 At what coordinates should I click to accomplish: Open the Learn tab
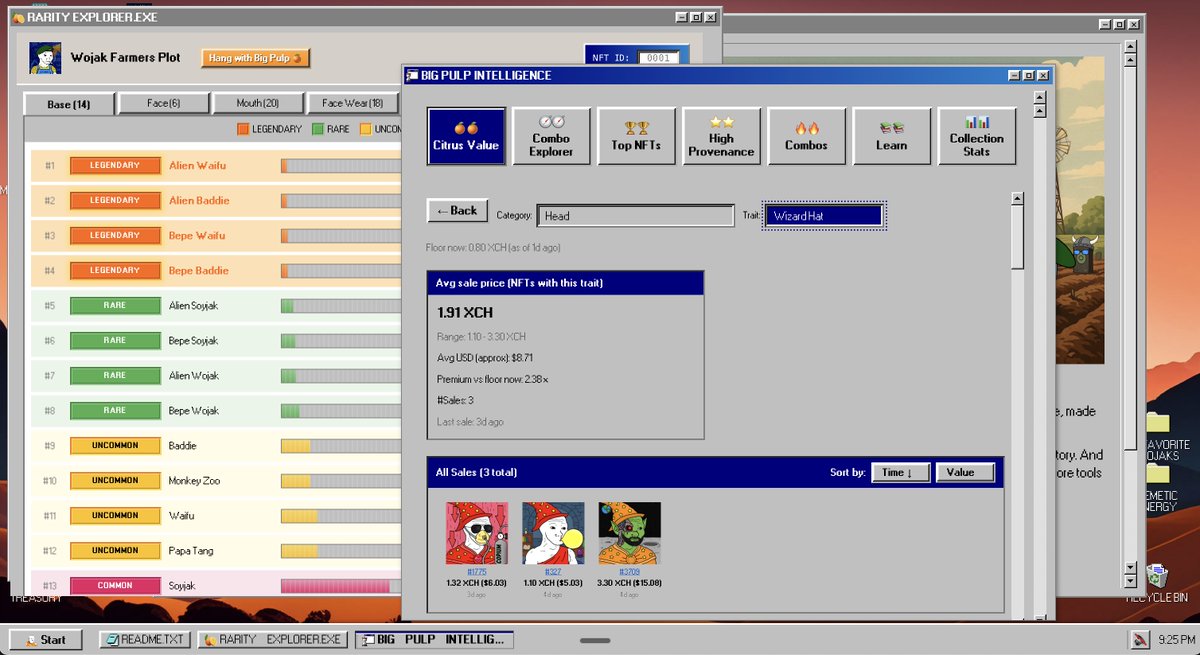[x=891, y=136]
